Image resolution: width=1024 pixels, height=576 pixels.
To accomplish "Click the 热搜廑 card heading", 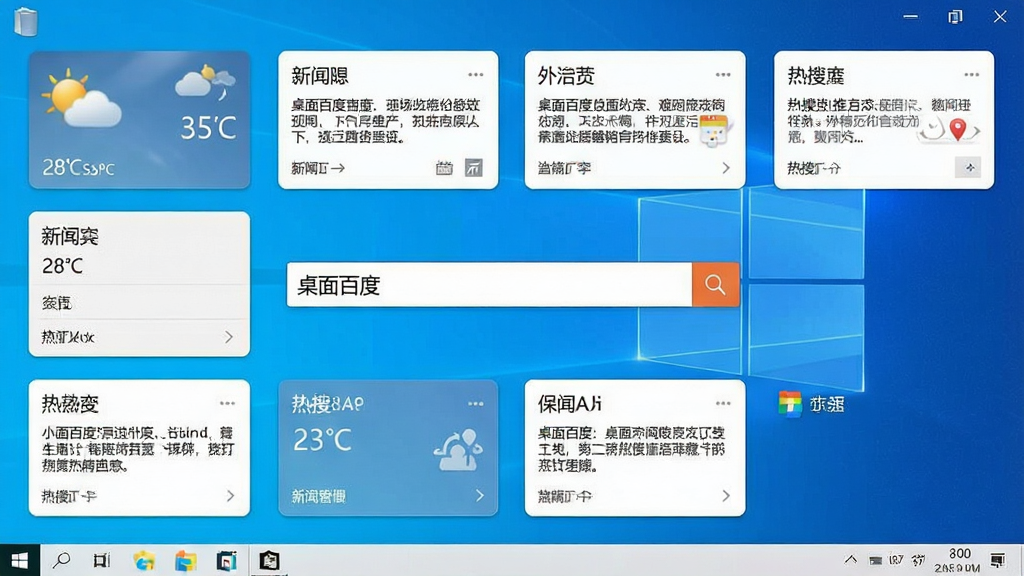I will point(816,76).
